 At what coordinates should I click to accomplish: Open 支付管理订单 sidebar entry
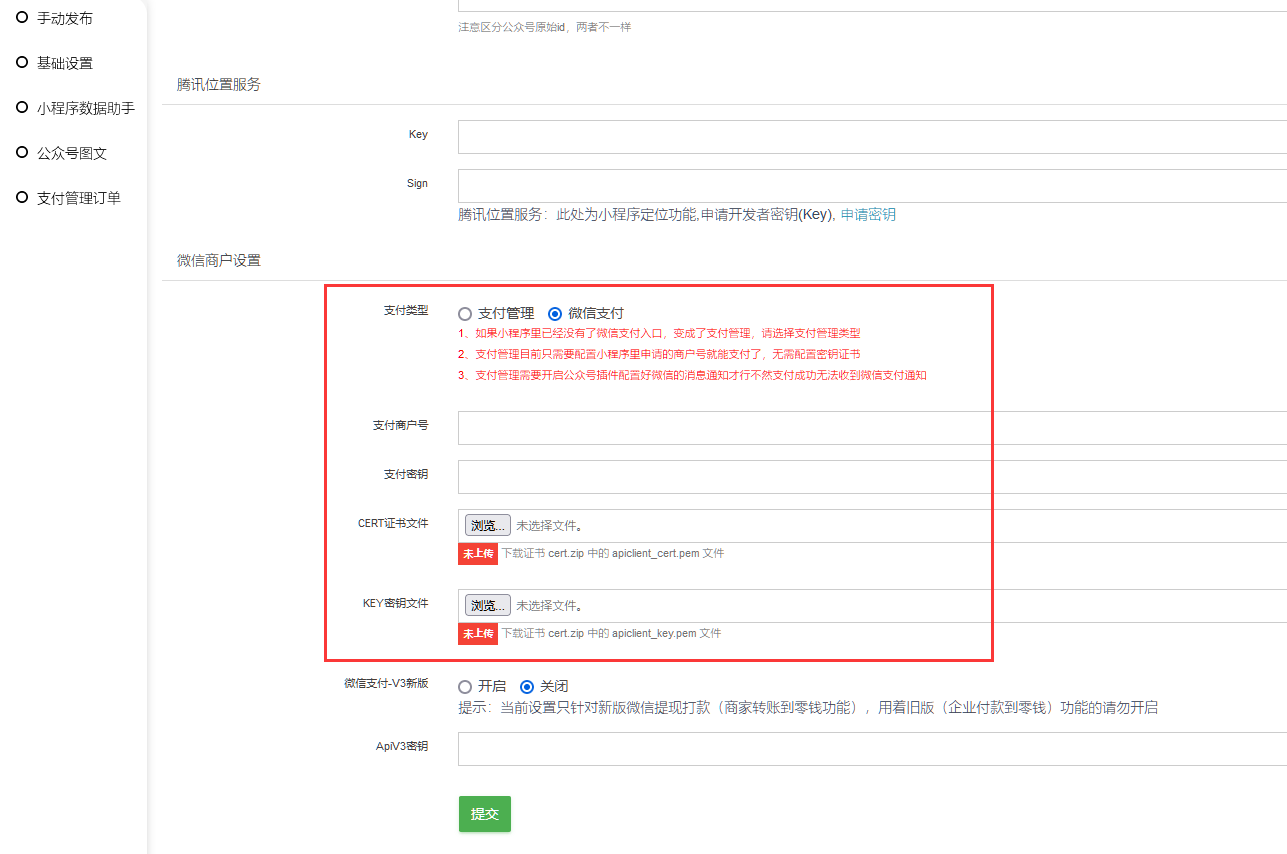(x=78, y=198)
